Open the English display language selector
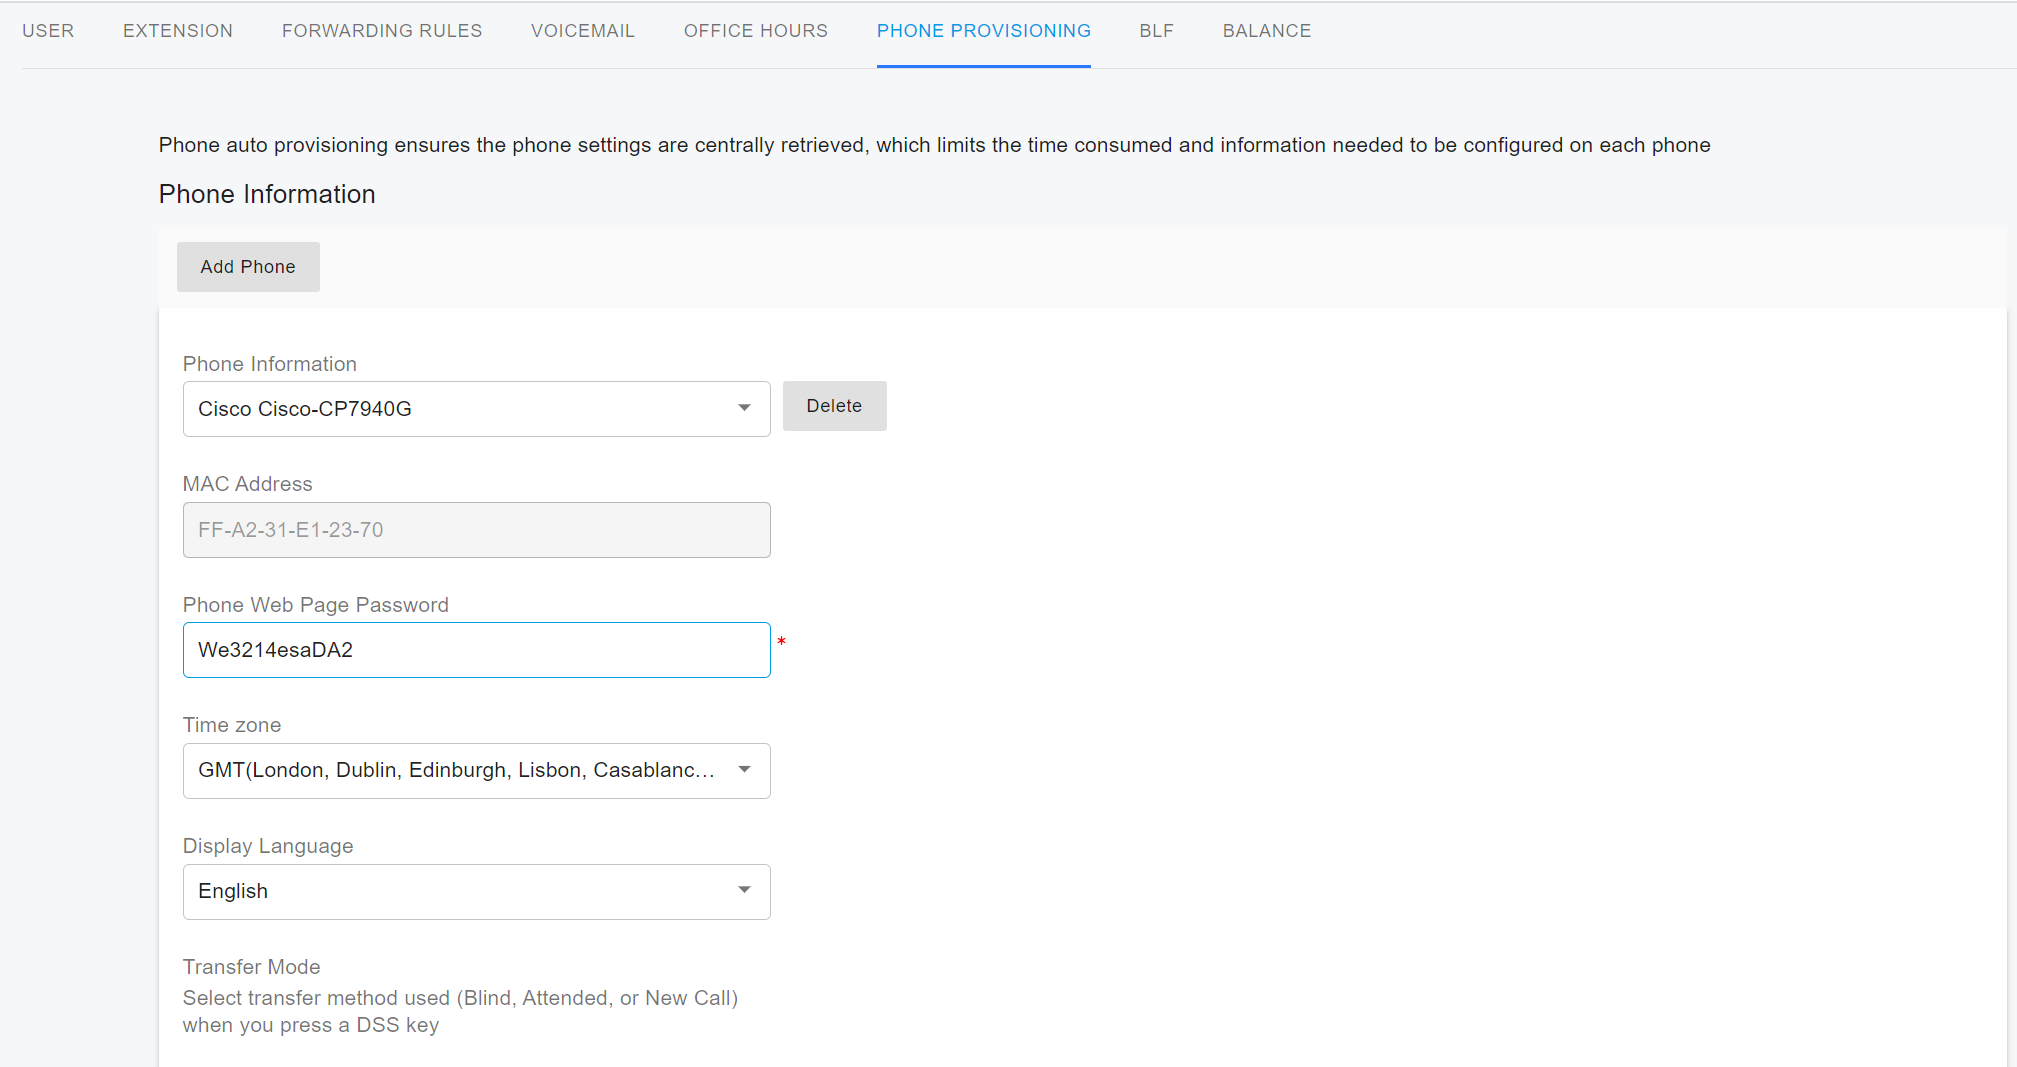Image resolution: width=2017 pixels, height=1067 pixels. (460, 892)
